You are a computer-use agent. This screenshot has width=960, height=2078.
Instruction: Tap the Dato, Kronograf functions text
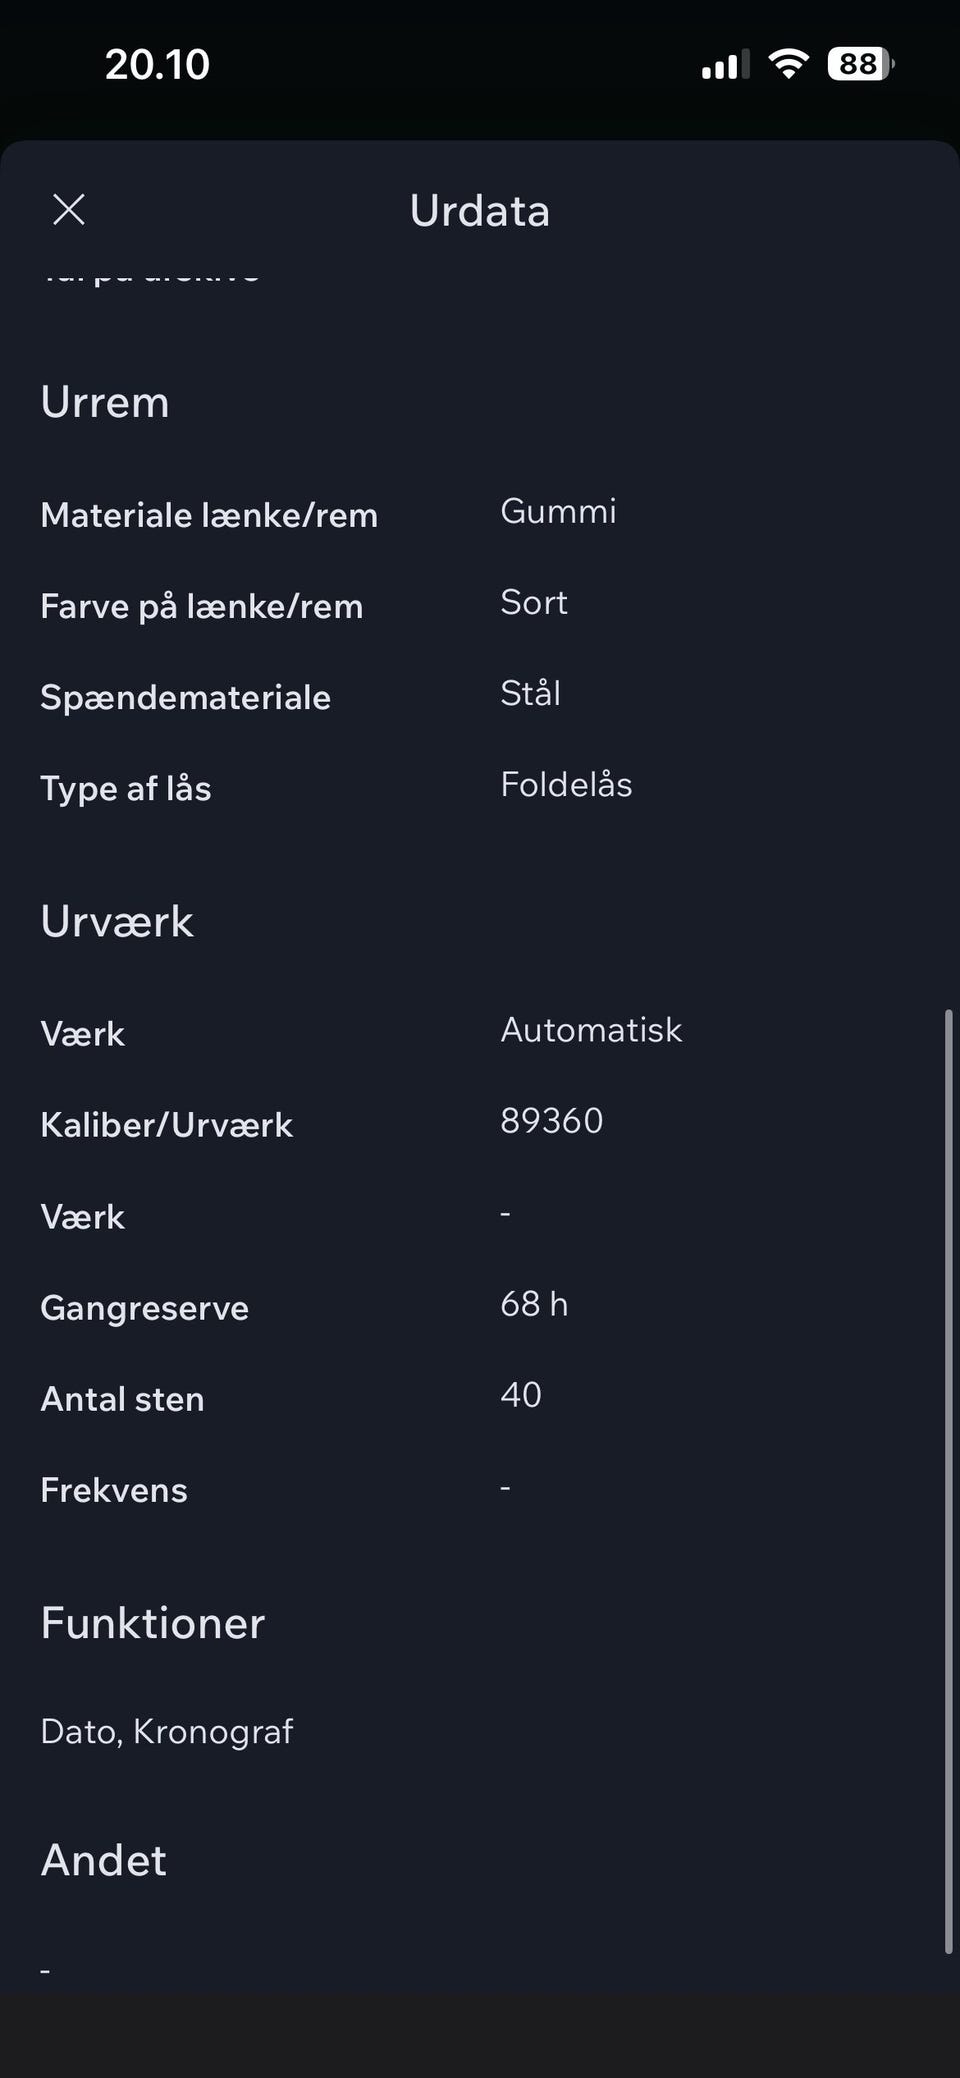point(167,1731)
